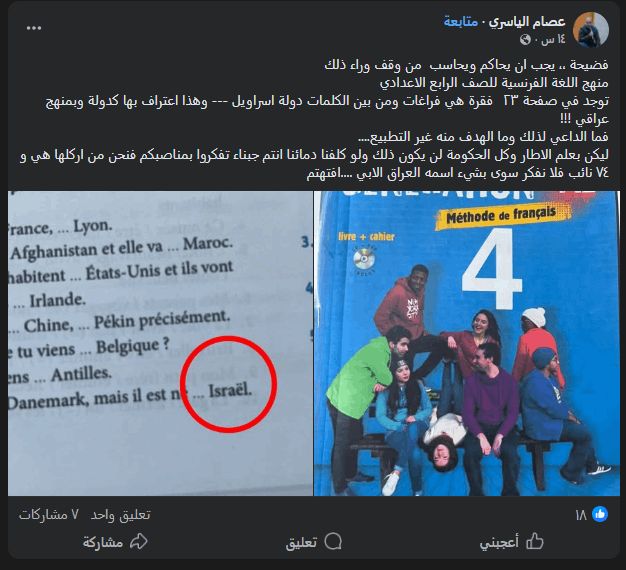Open the textbook page photo with Israël
Image resolution: width=626 pixels, height=570 pixels.
160,343
